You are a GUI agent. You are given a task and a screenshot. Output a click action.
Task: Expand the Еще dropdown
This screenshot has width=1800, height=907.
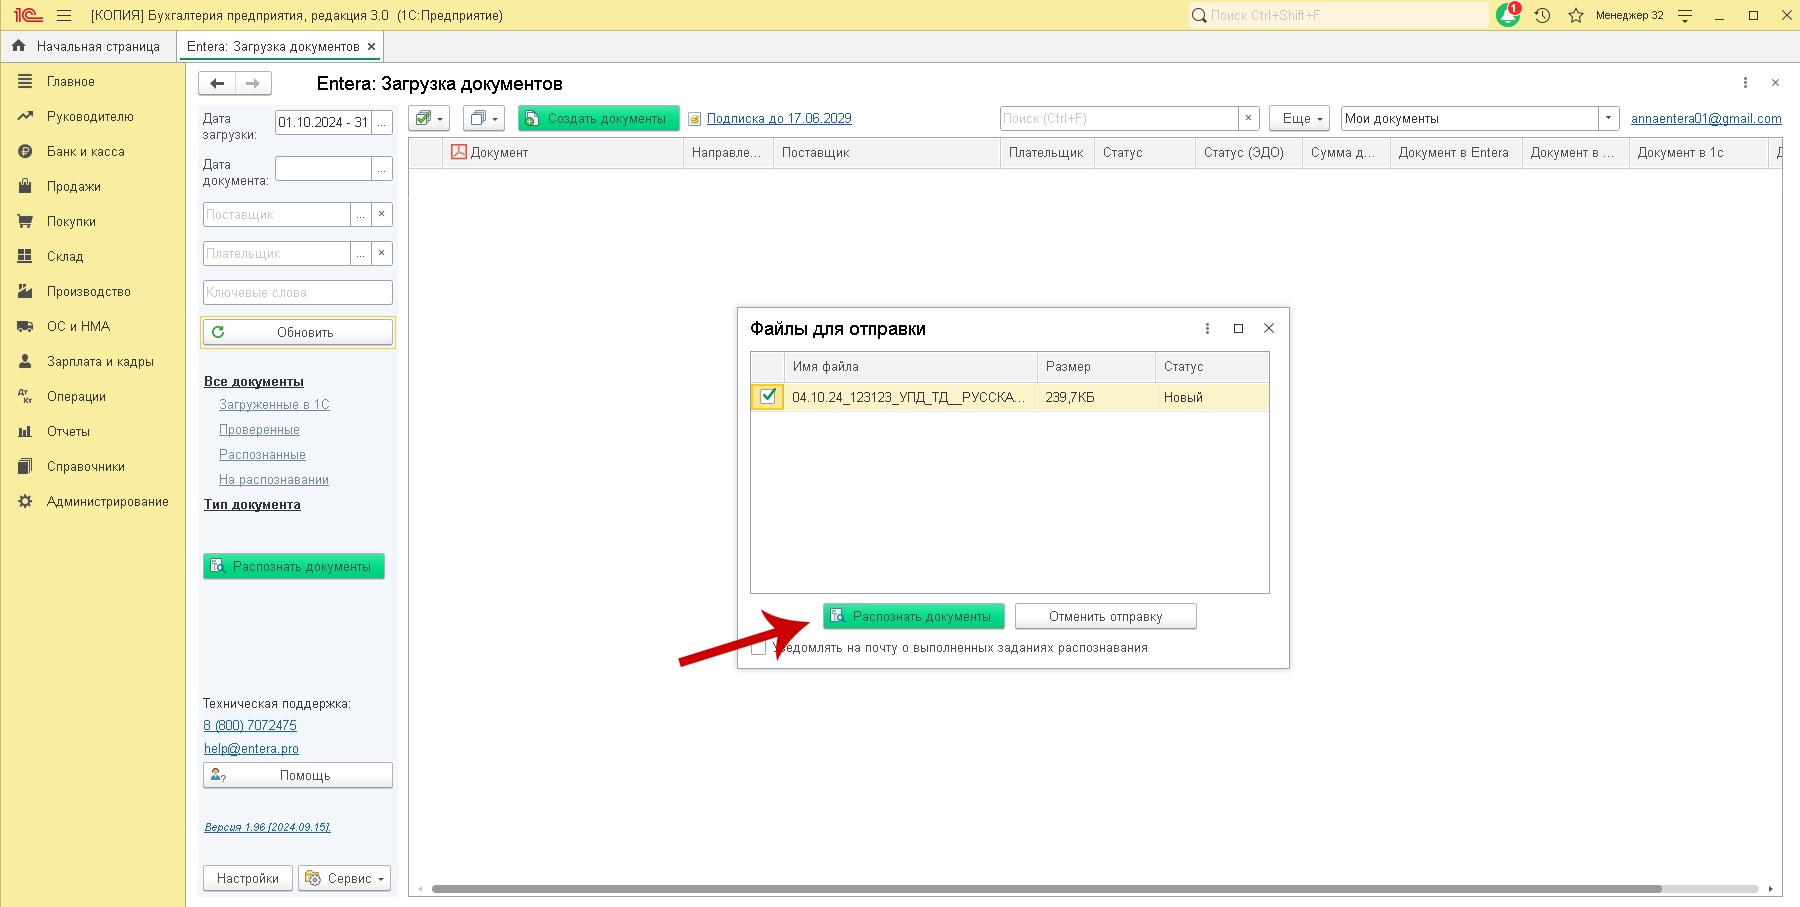1300,118
